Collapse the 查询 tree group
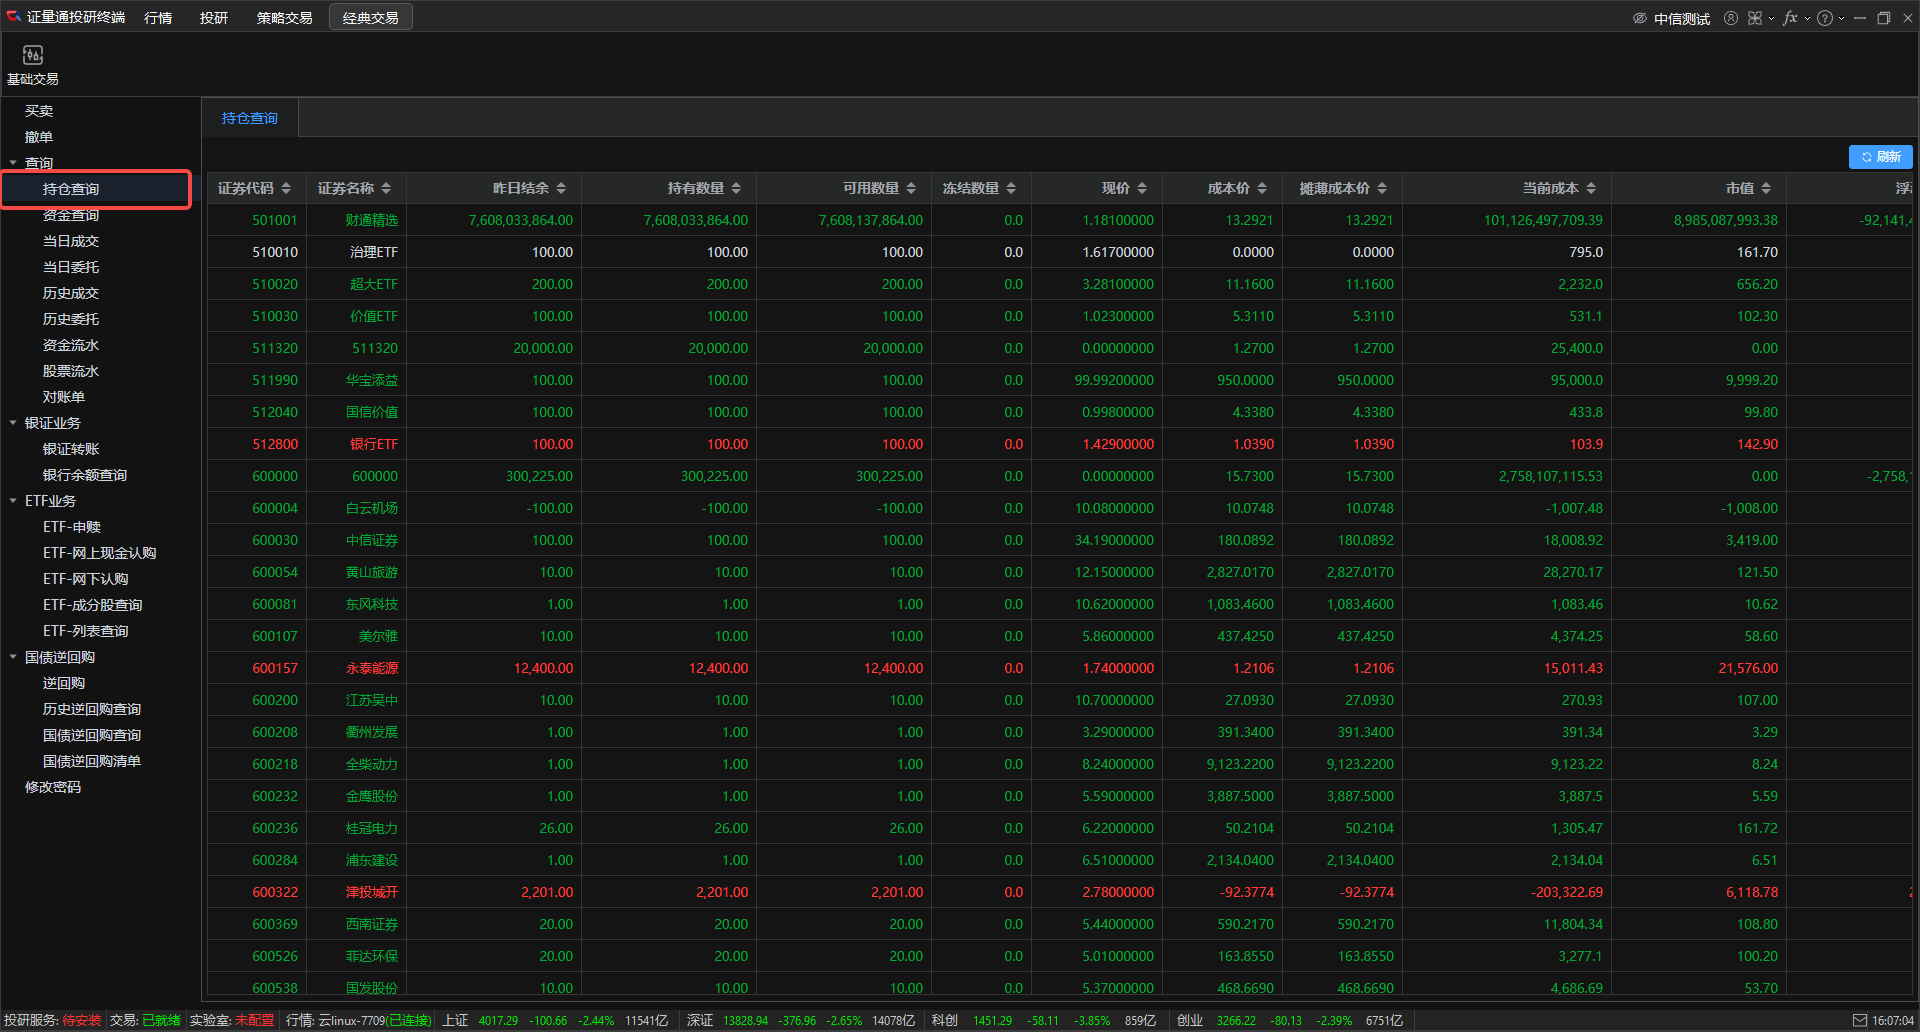 [x=13, y=163]
